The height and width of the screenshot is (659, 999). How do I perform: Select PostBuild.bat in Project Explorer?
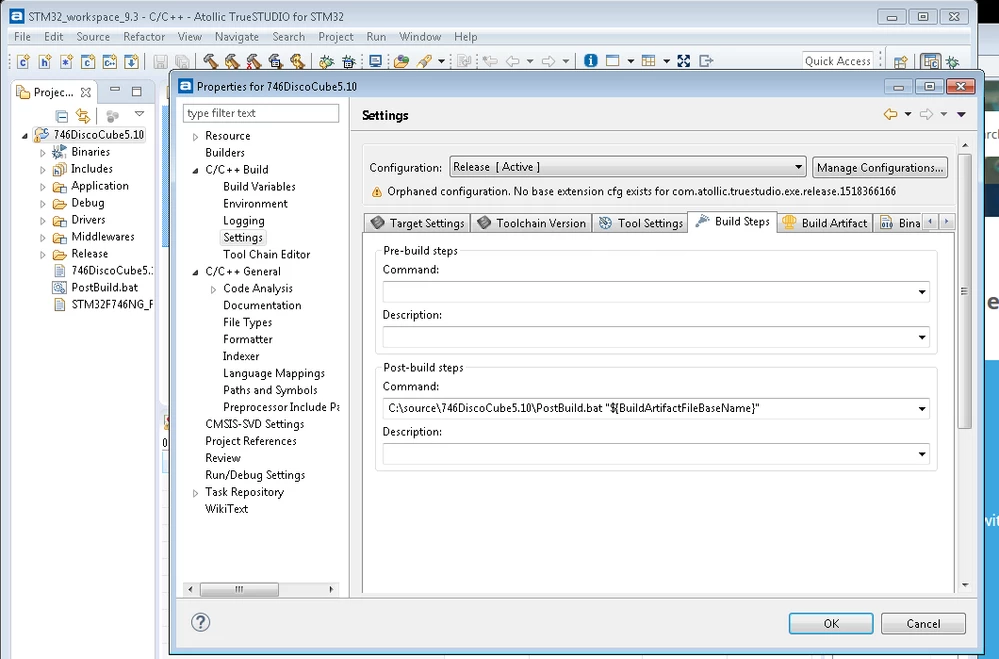click(x=104, y=287)
